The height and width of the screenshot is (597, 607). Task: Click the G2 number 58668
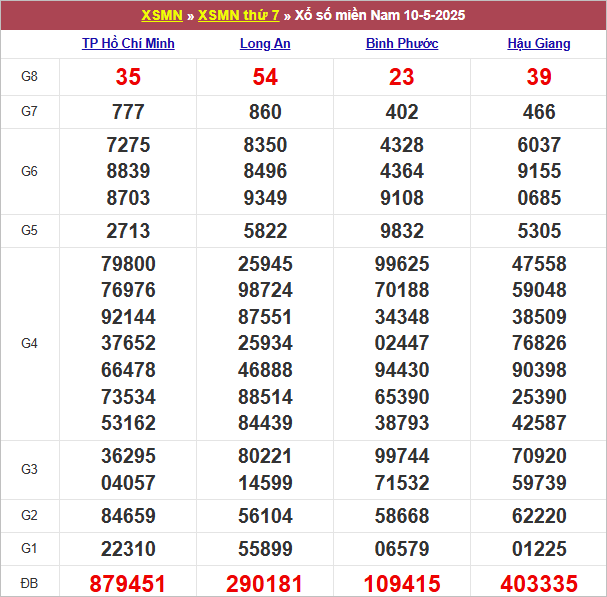(402, 516)
